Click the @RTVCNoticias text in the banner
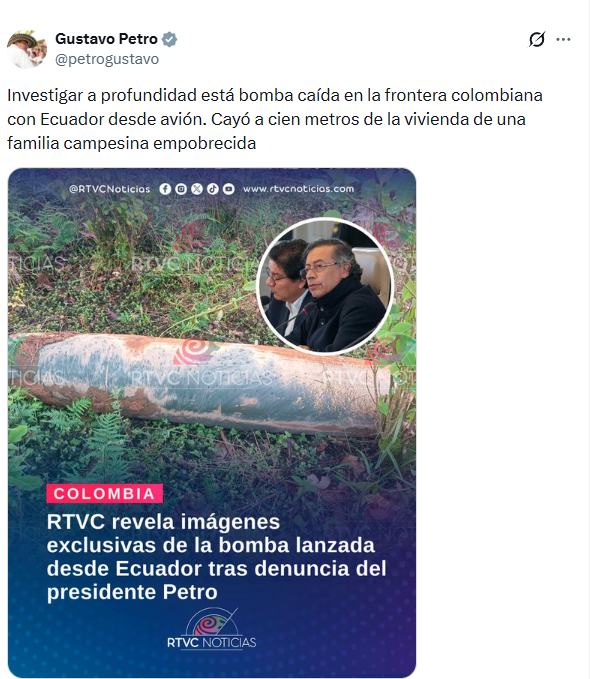This screenshot has width=590, height=679. click(x=110, y=189)
